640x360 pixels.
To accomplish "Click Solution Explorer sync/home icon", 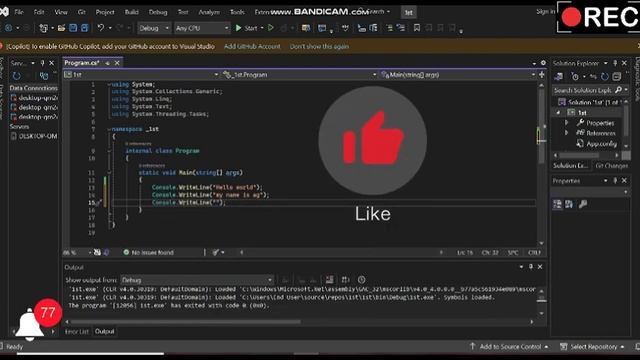I will (x=558, y=77).
